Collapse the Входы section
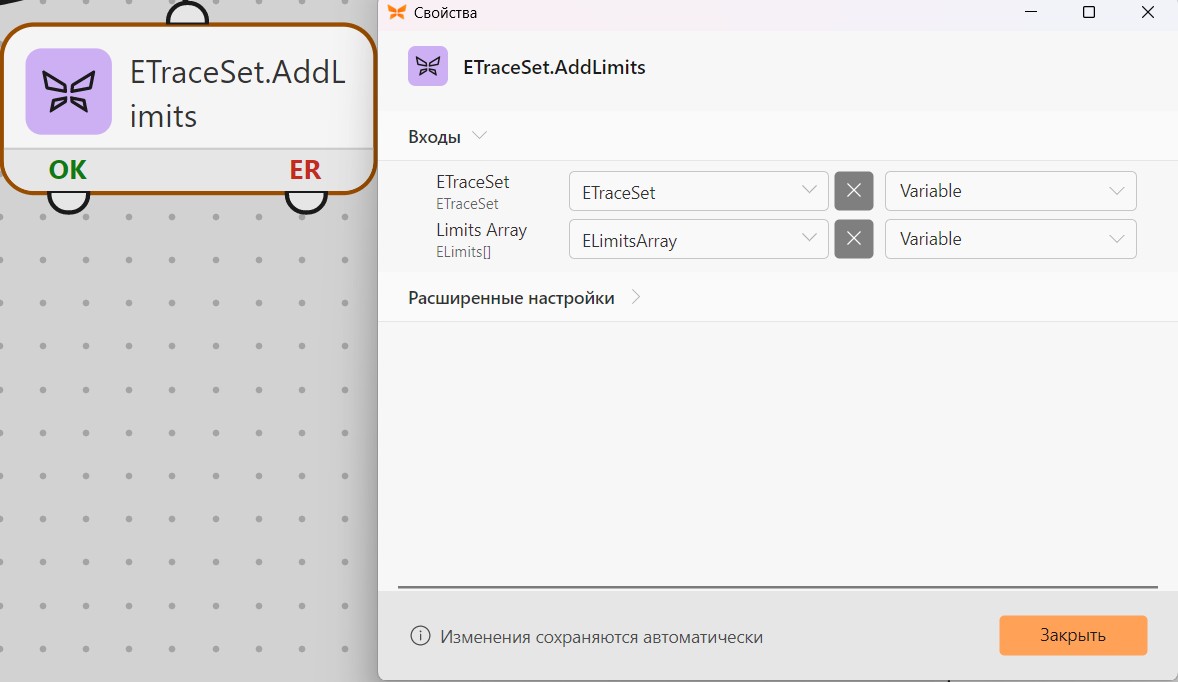The image size is (1178, 682). [479, 136]
